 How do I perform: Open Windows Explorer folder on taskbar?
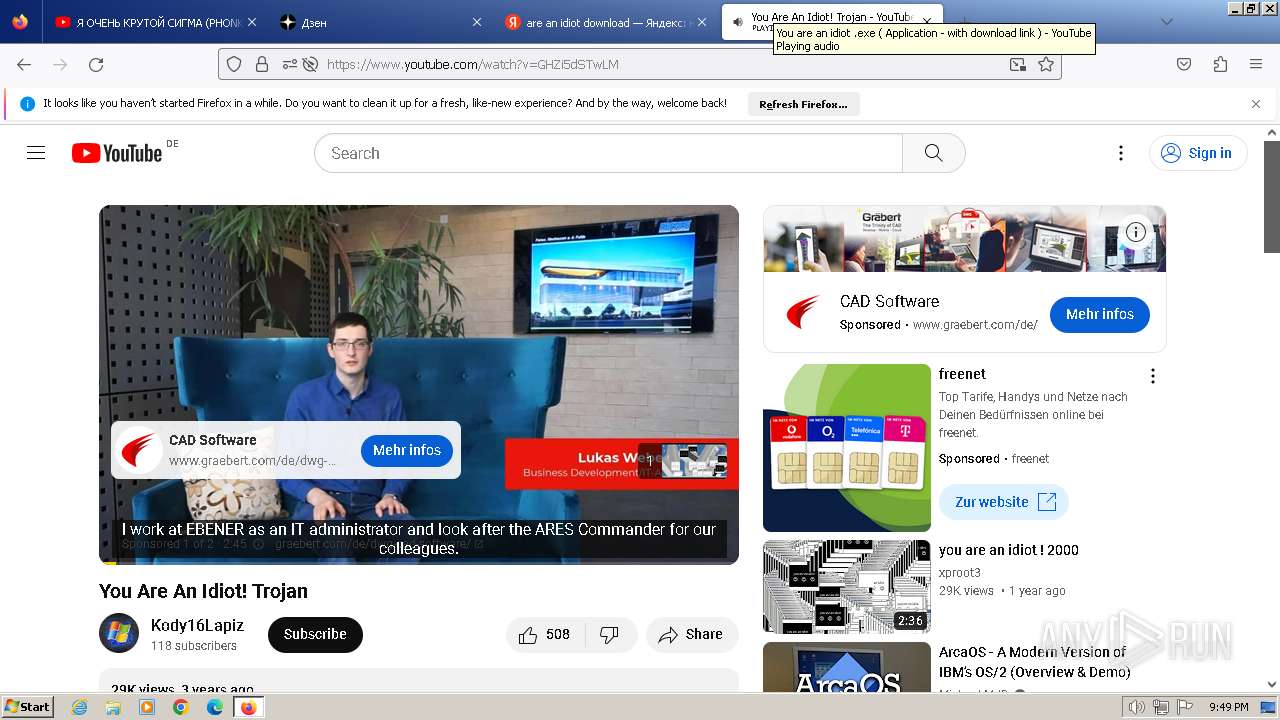[x=113, y=707]
